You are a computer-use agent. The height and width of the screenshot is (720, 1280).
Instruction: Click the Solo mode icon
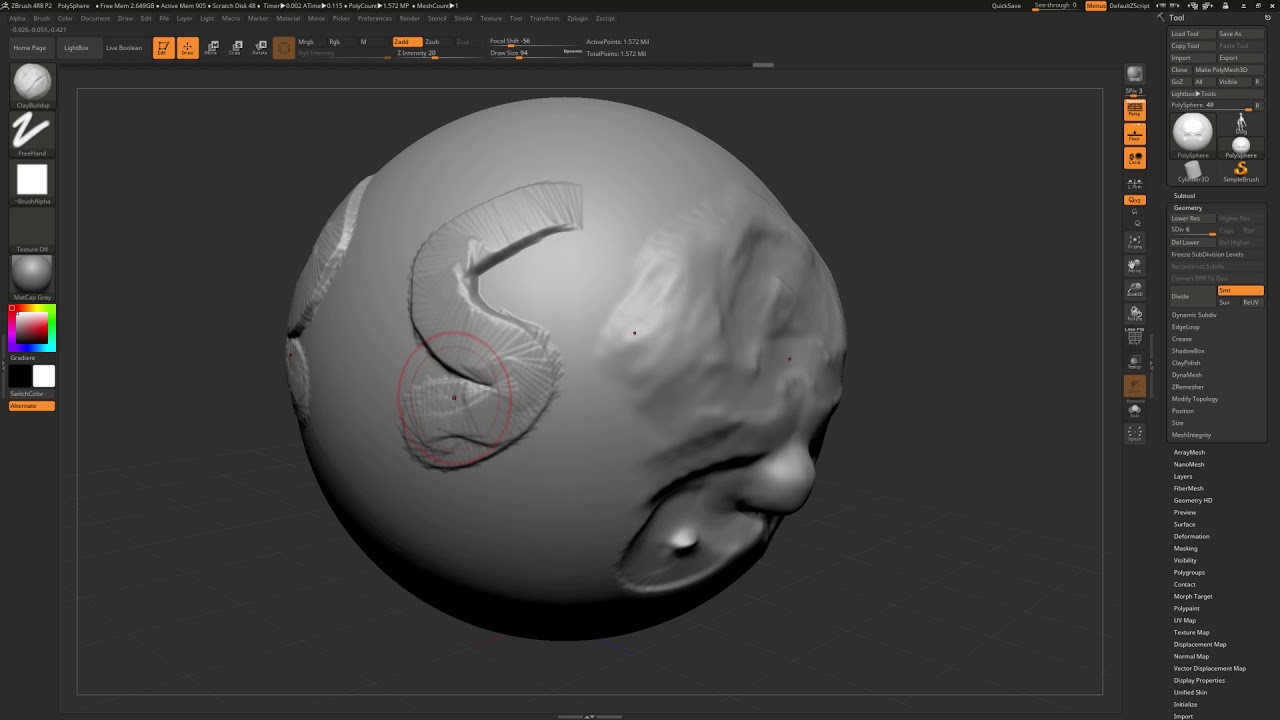click(x=1135, y=410)
